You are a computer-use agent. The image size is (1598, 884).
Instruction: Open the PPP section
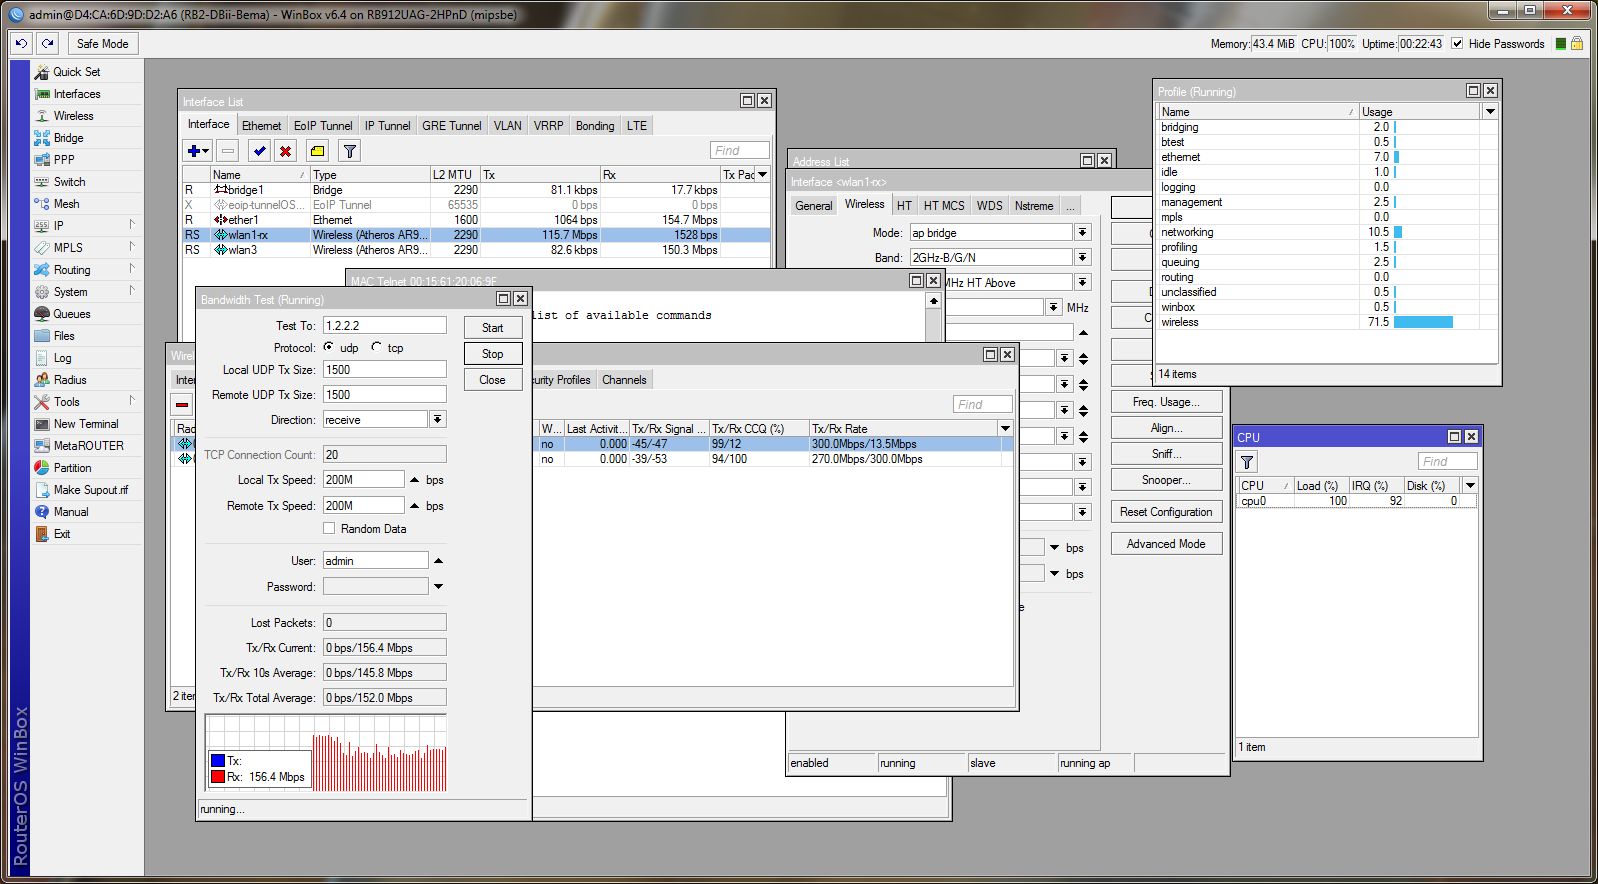(64, 160)
